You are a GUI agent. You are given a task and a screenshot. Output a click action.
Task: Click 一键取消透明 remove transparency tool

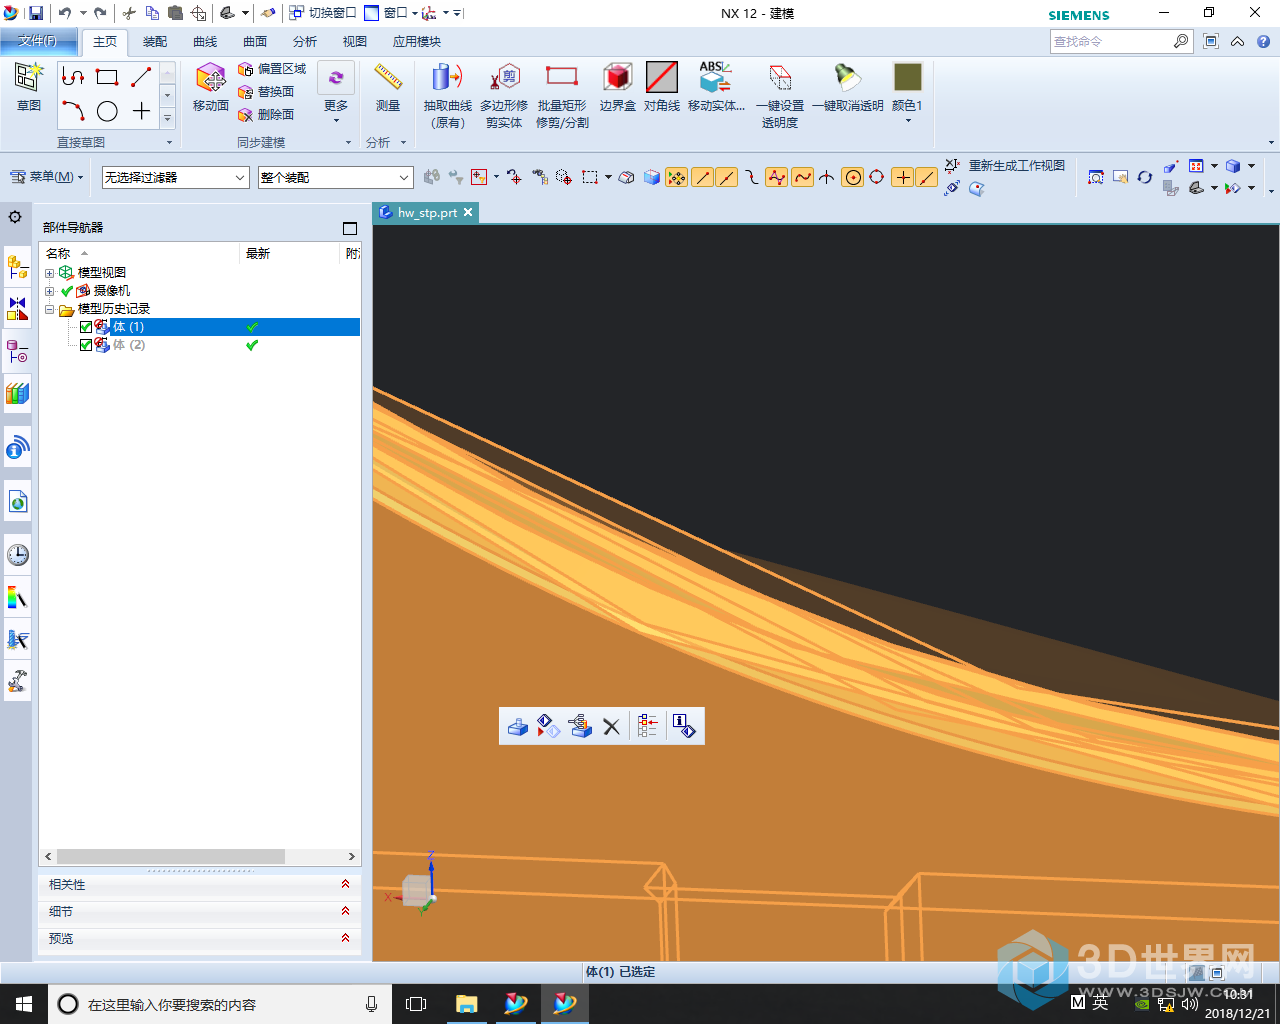tap(848, 87)
